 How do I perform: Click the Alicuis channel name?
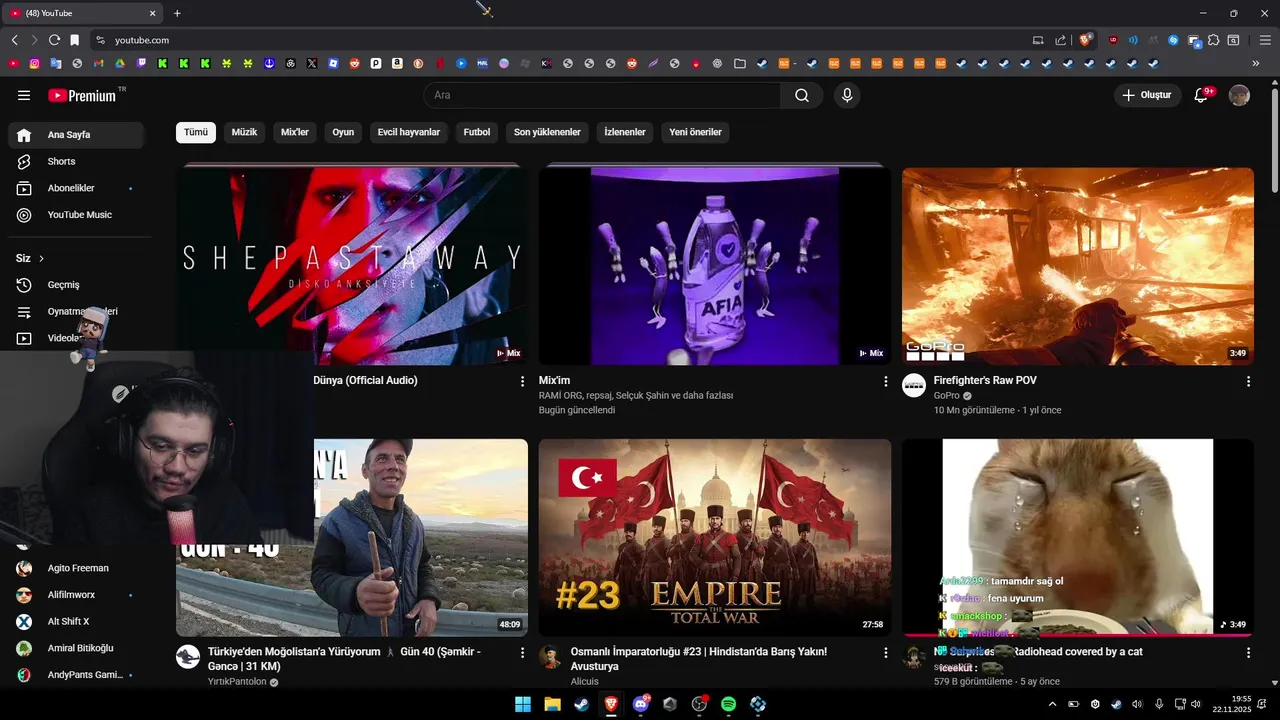(x=585, y=682)
